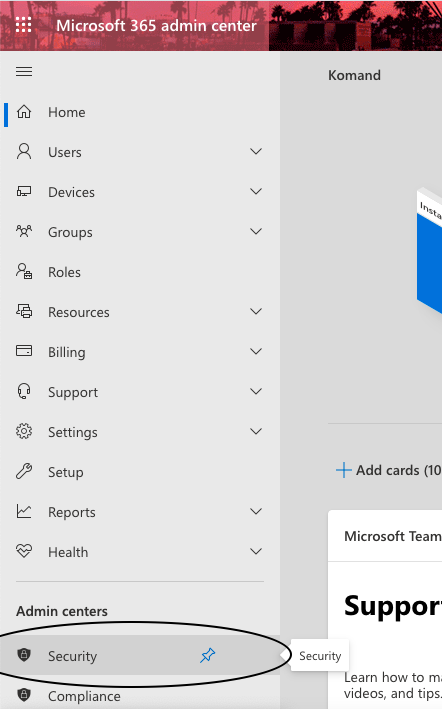Click the Komand organization name
442x709 pixels.
(354, 75)
